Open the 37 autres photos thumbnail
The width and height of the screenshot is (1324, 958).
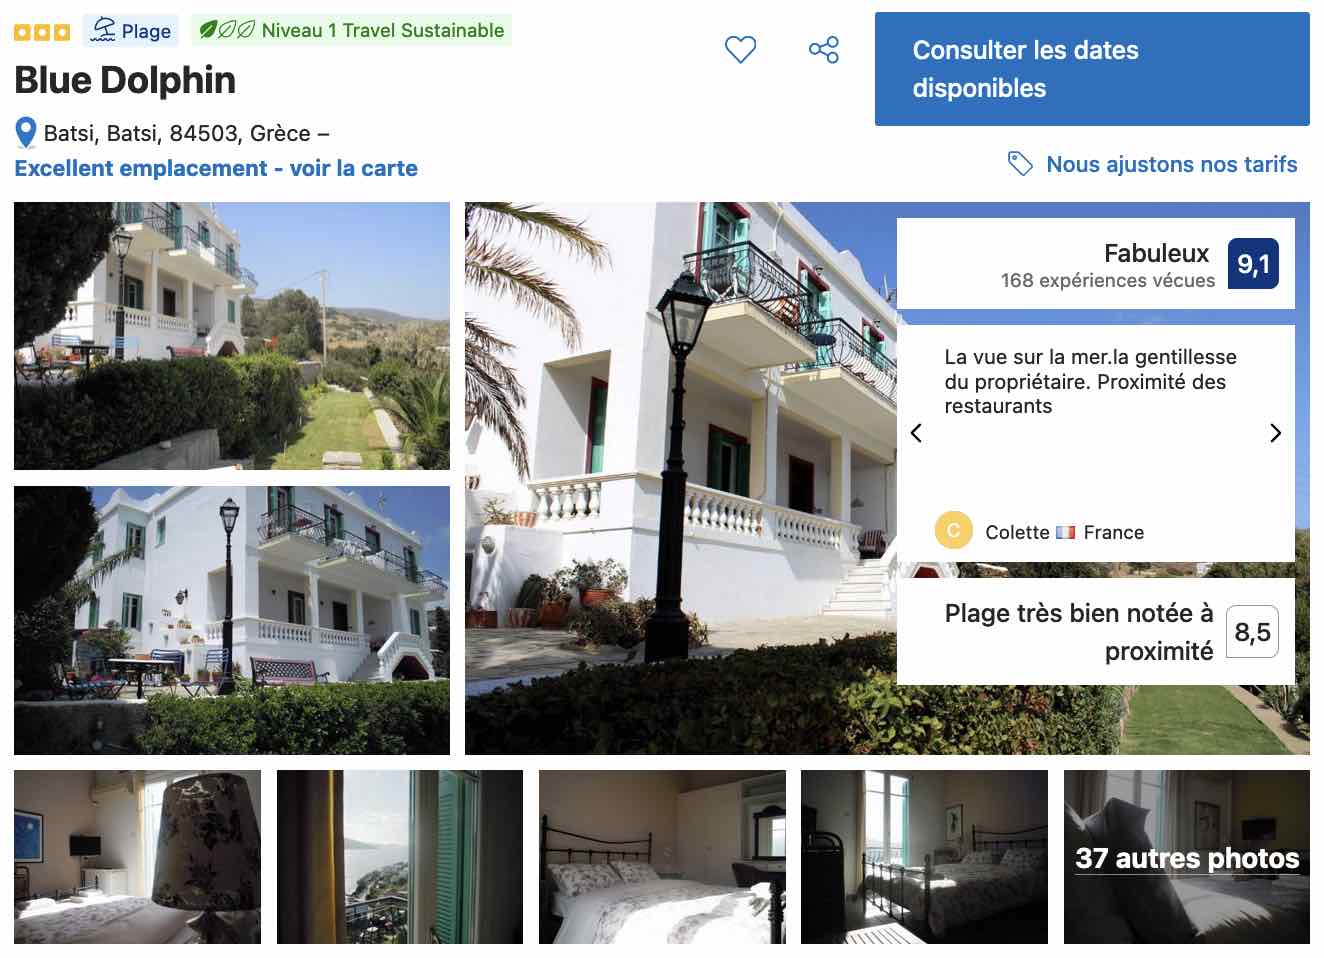(x=1187, y=857)
